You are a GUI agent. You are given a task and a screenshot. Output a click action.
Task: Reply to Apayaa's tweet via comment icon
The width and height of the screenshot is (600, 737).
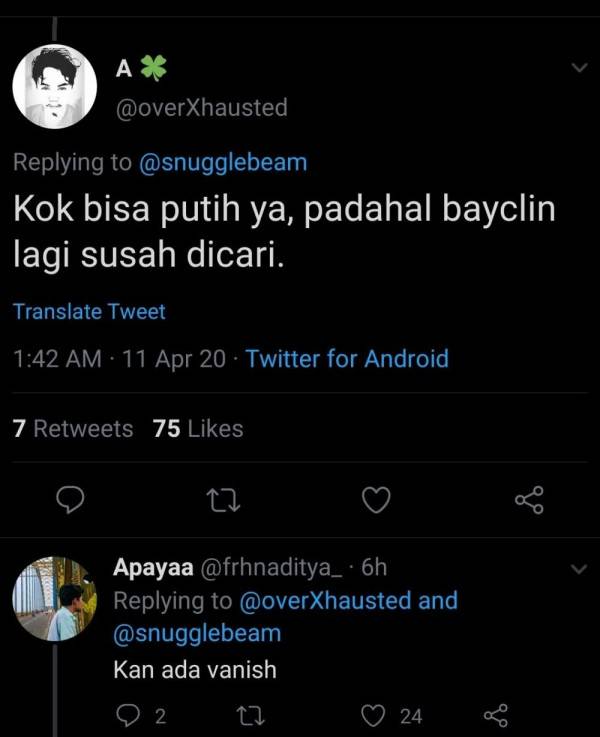(x=129, y=715)
